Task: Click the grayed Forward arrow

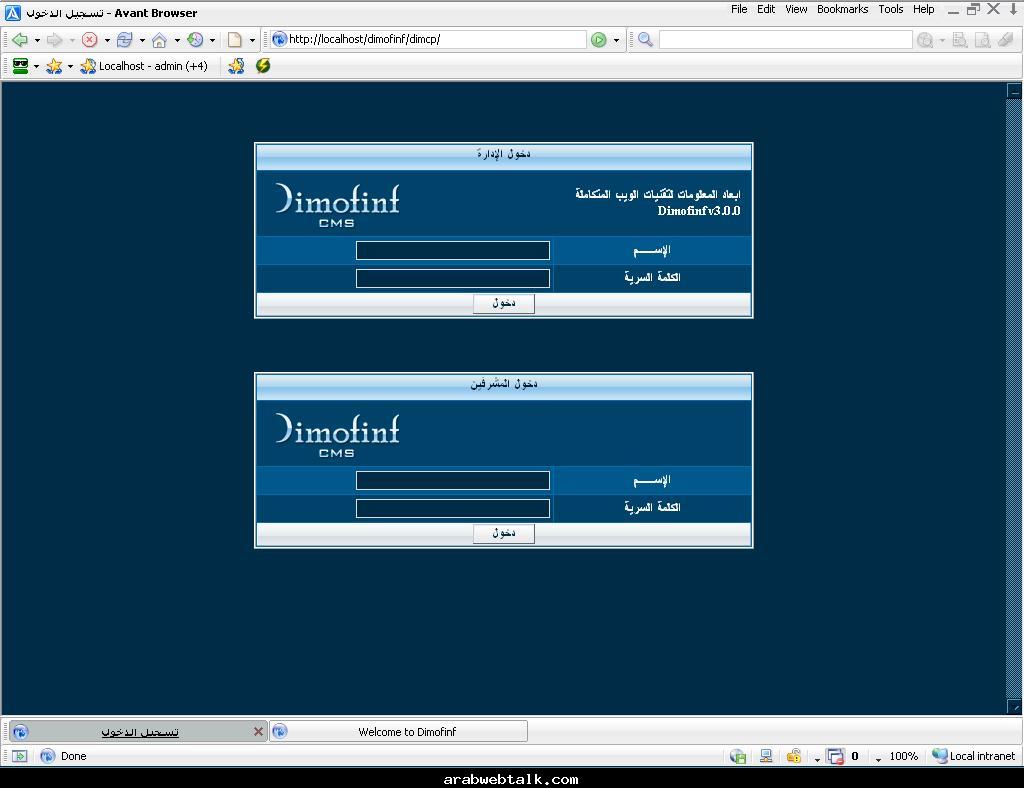Action: 55,40
